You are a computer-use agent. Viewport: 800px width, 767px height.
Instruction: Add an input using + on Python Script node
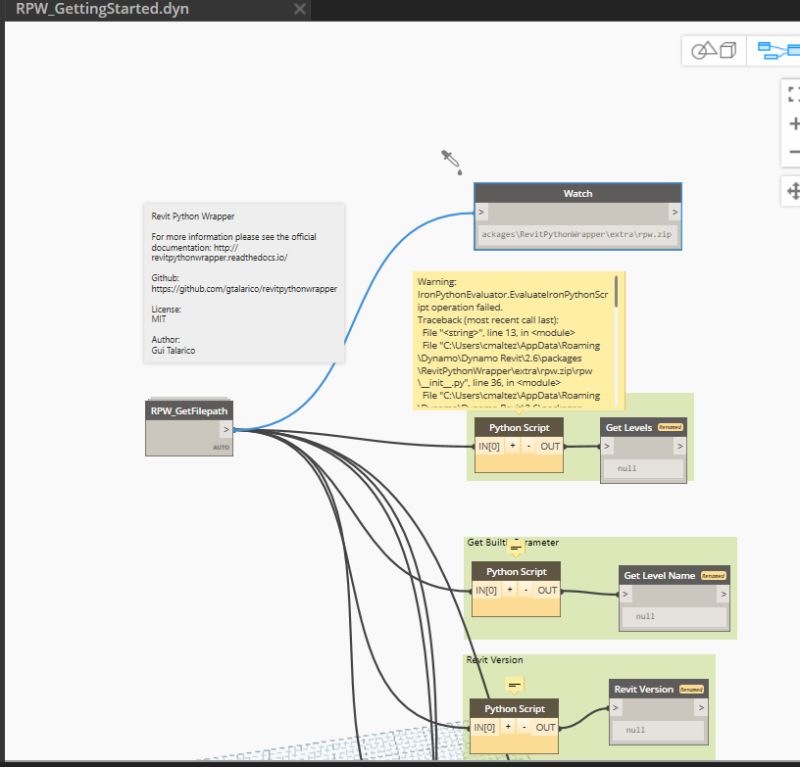point(510,446)
